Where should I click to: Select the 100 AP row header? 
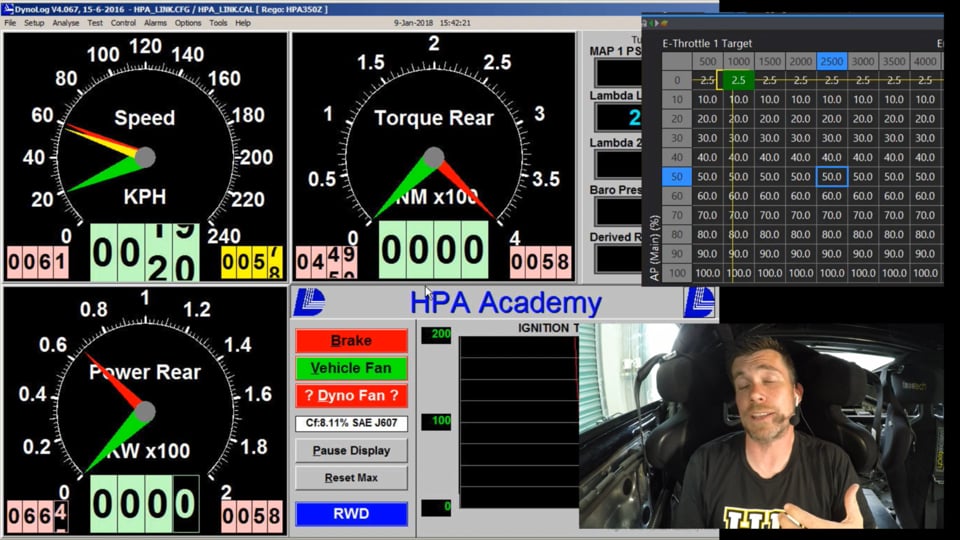coord(677,273)
